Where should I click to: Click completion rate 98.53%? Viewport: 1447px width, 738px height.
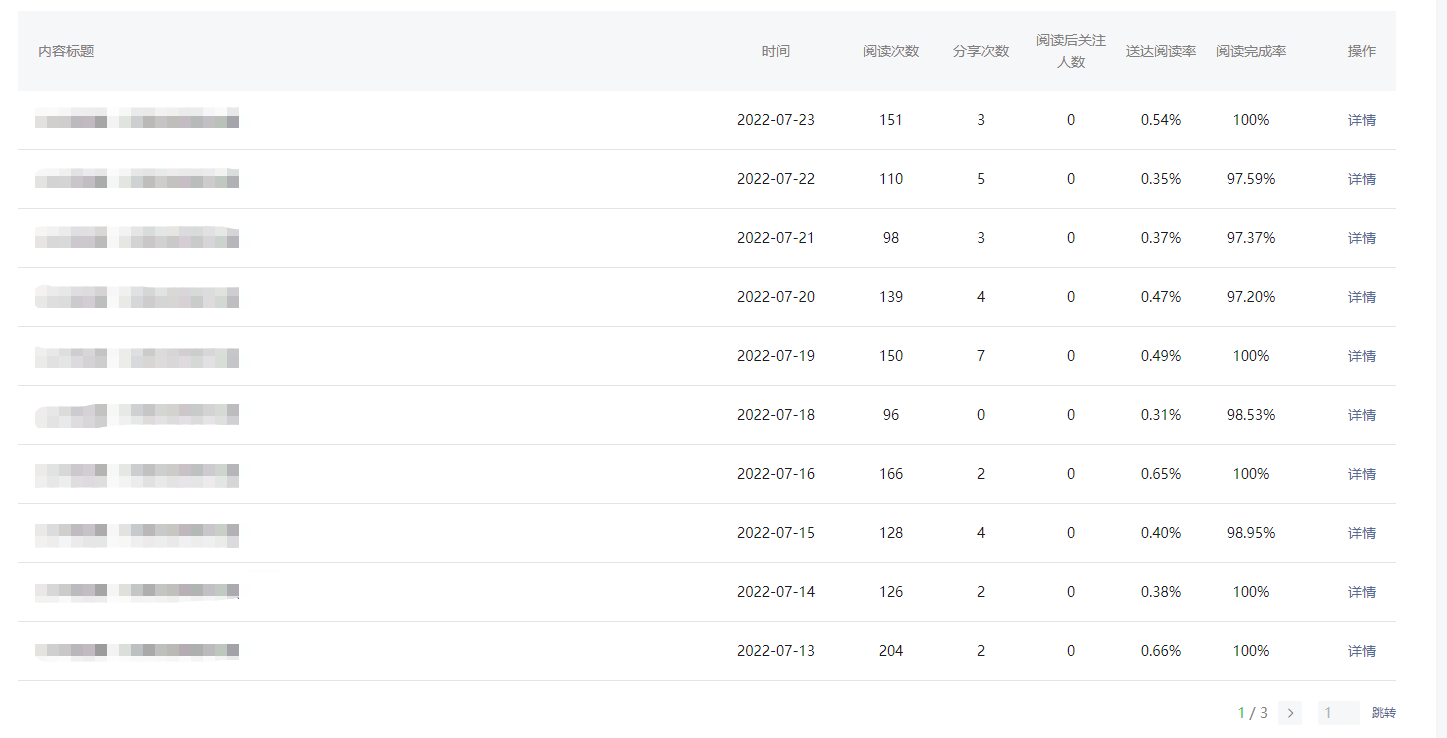pos(1251,415)
